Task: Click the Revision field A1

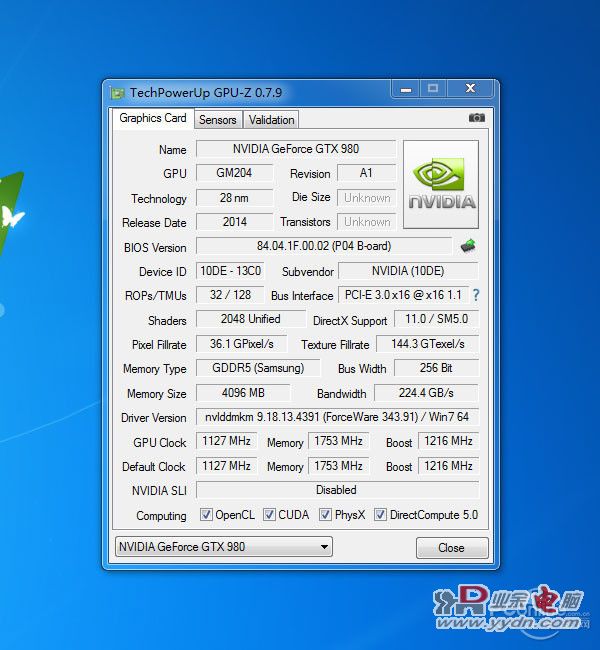Action: [367, 173]
